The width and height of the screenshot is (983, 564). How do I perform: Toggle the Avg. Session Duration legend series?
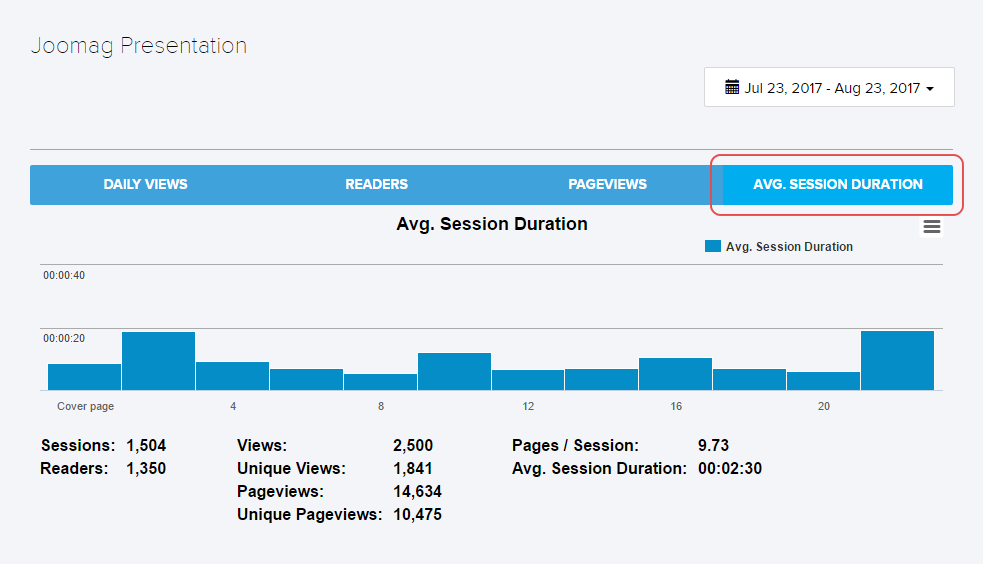click(x=789, y=247)
